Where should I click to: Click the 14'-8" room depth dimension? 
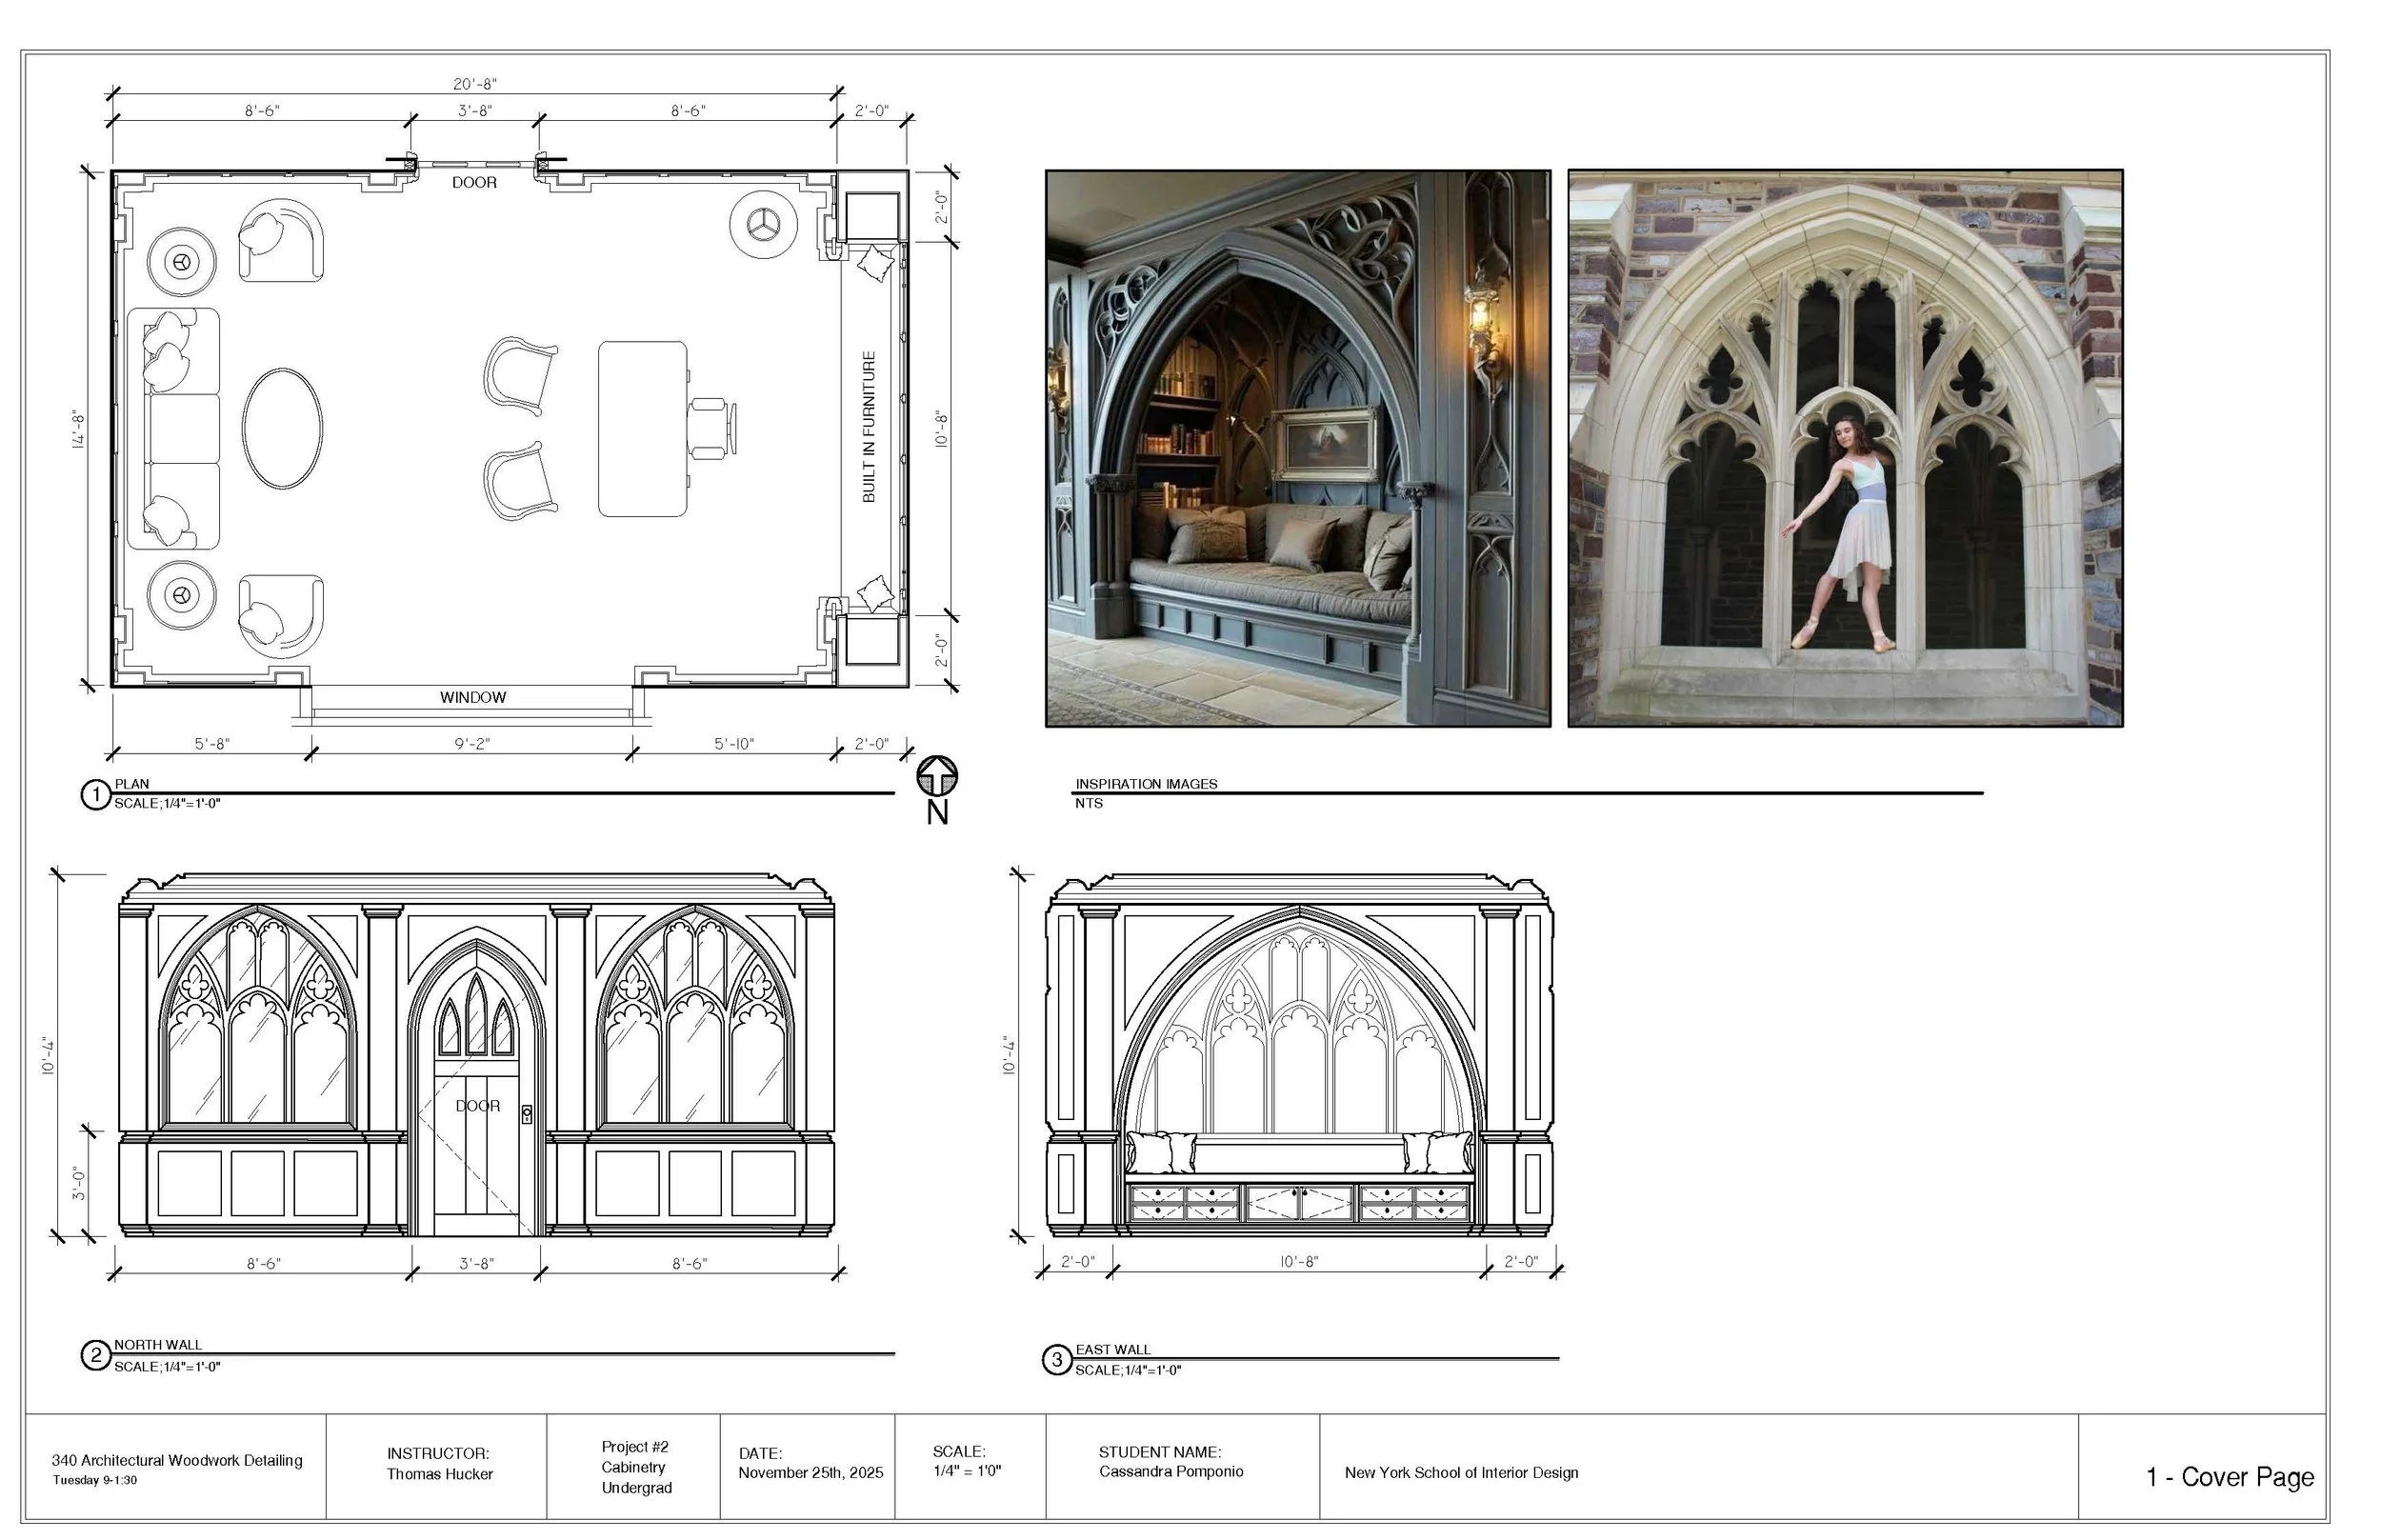(x=79, y=429)
